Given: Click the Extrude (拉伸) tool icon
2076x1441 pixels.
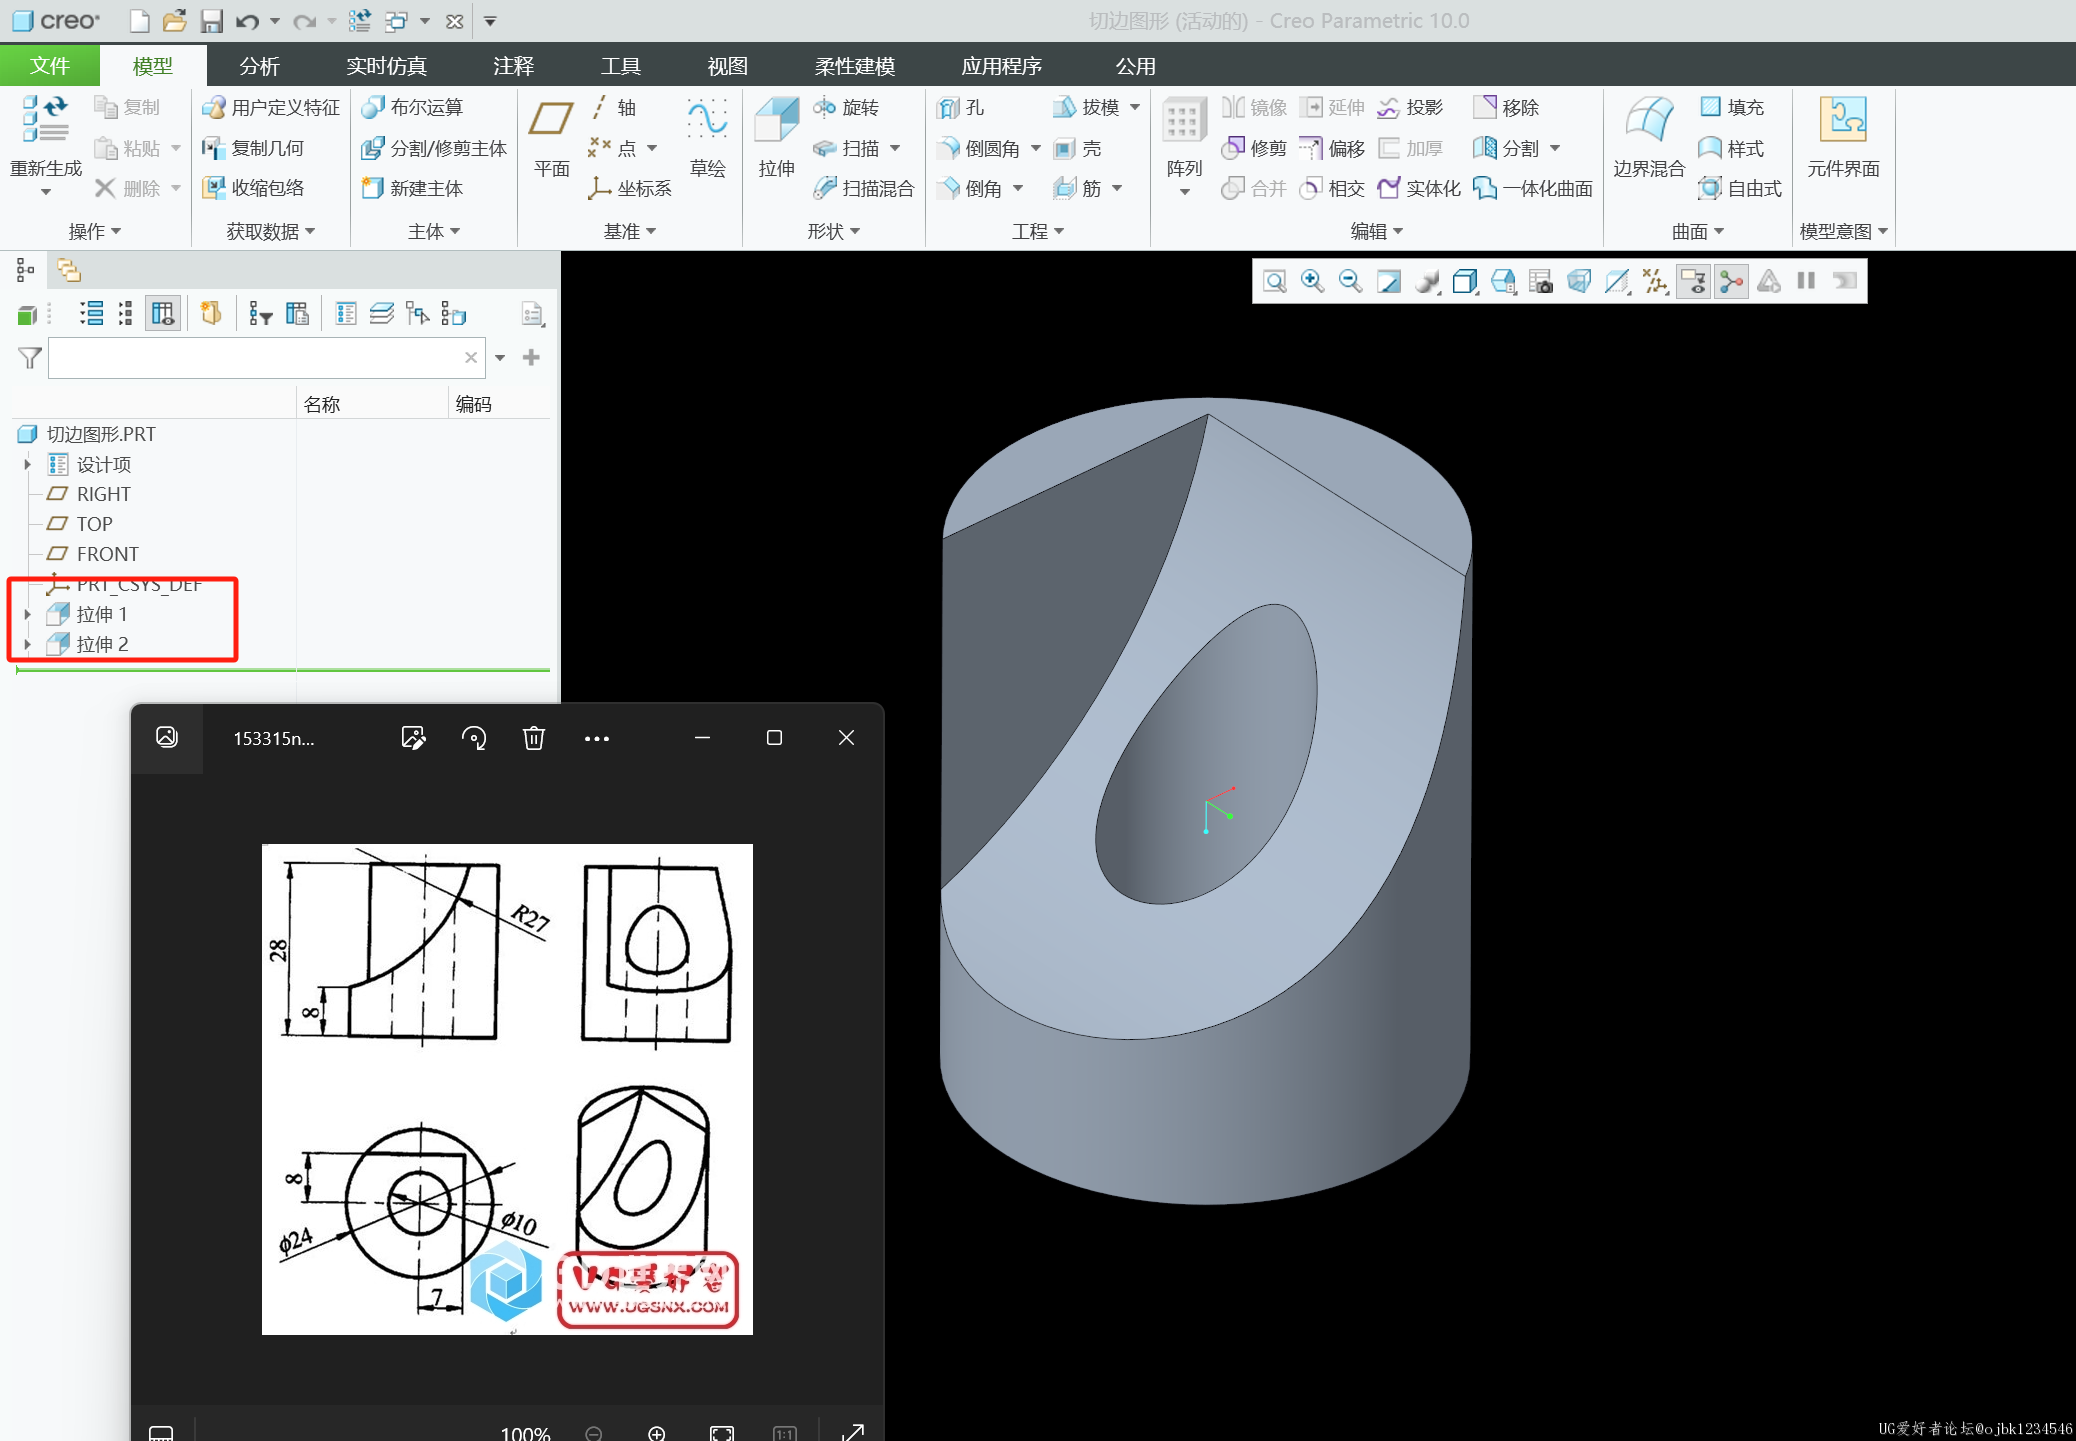Looking at the screenshot, I should point(776,122).
